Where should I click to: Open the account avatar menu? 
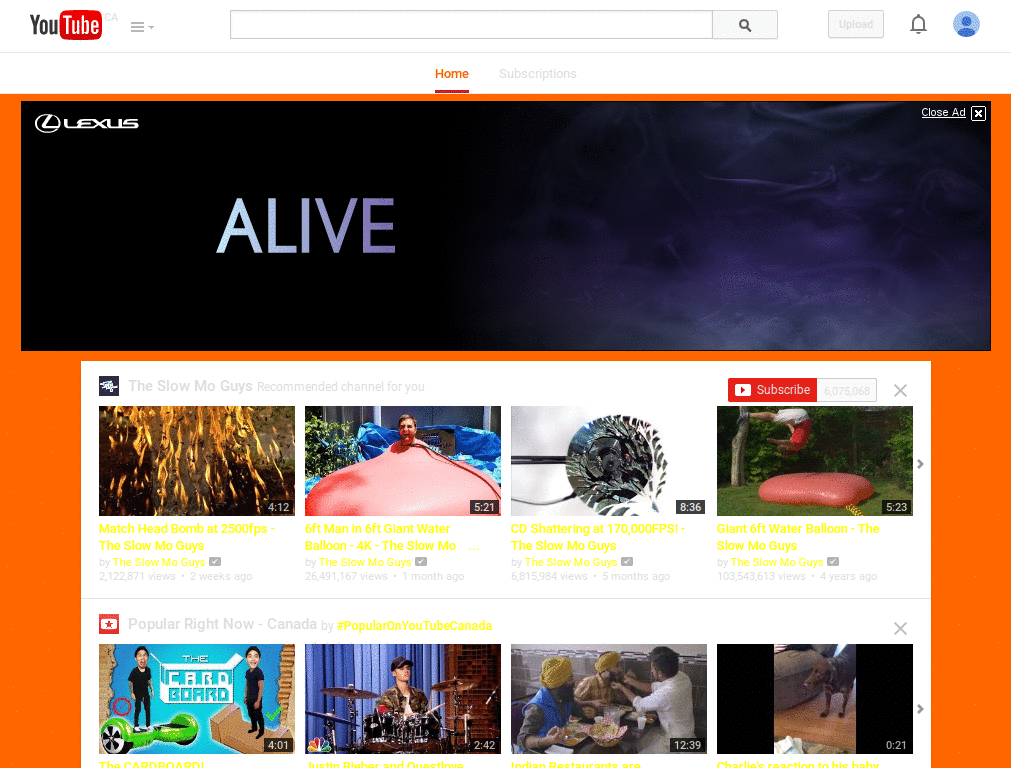(x=966, y=24)
